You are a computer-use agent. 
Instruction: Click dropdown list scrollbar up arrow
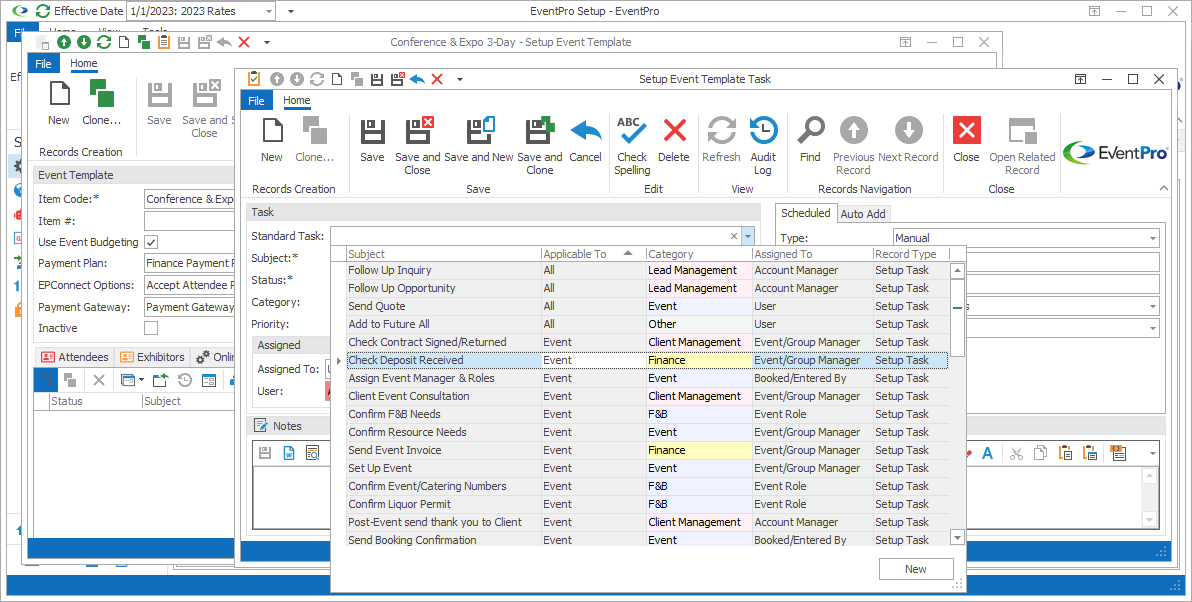point(957,270)
